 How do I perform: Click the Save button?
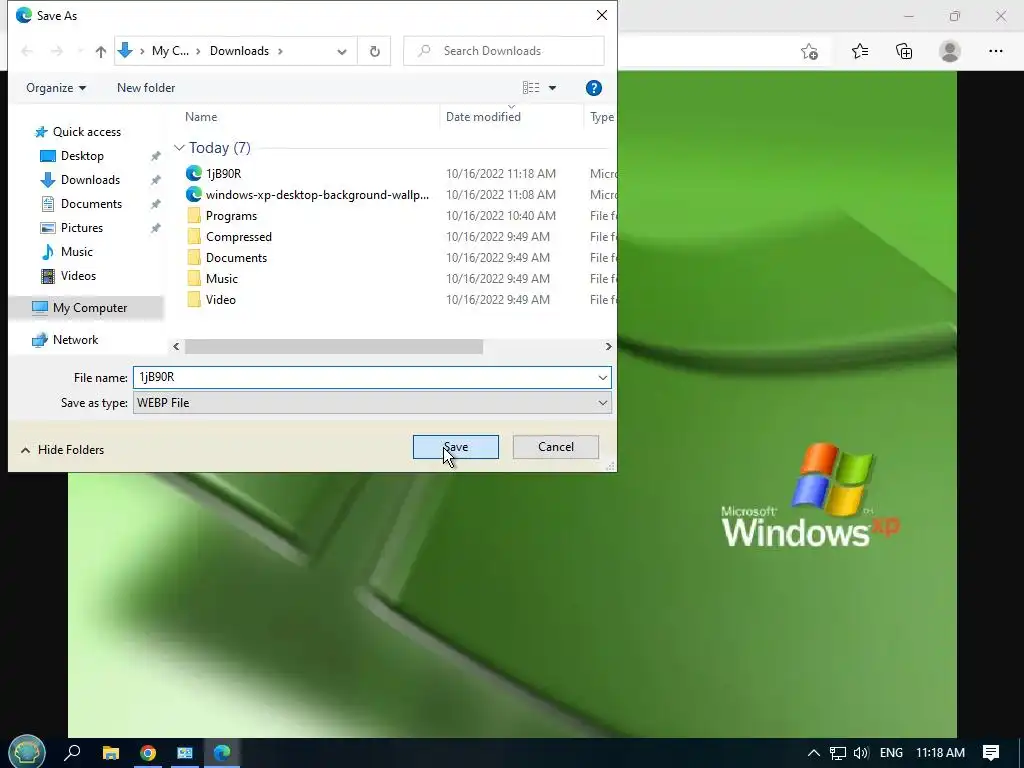(456, 447)
